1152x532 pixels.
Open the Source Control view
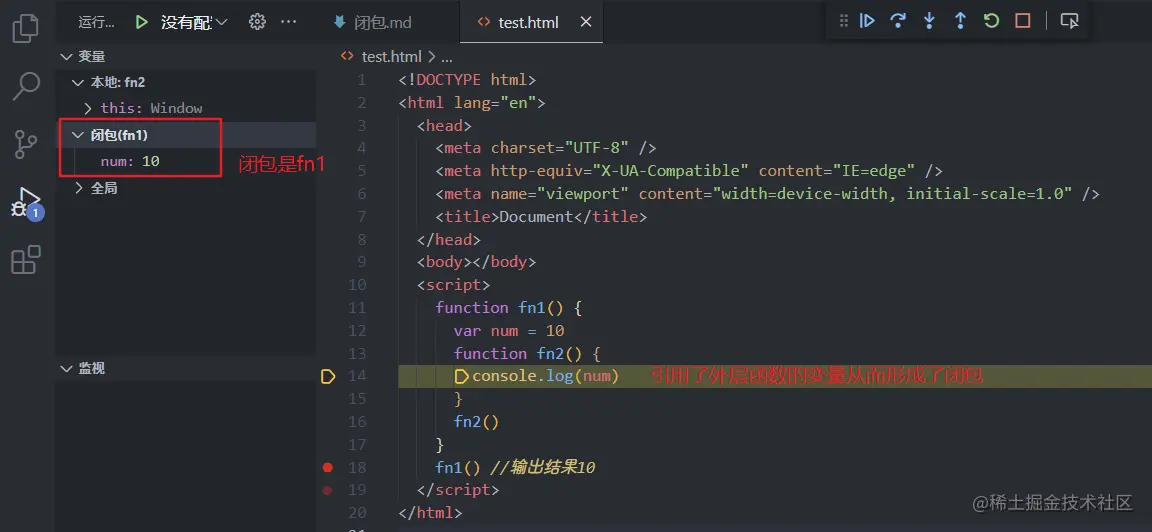point(26,143)
